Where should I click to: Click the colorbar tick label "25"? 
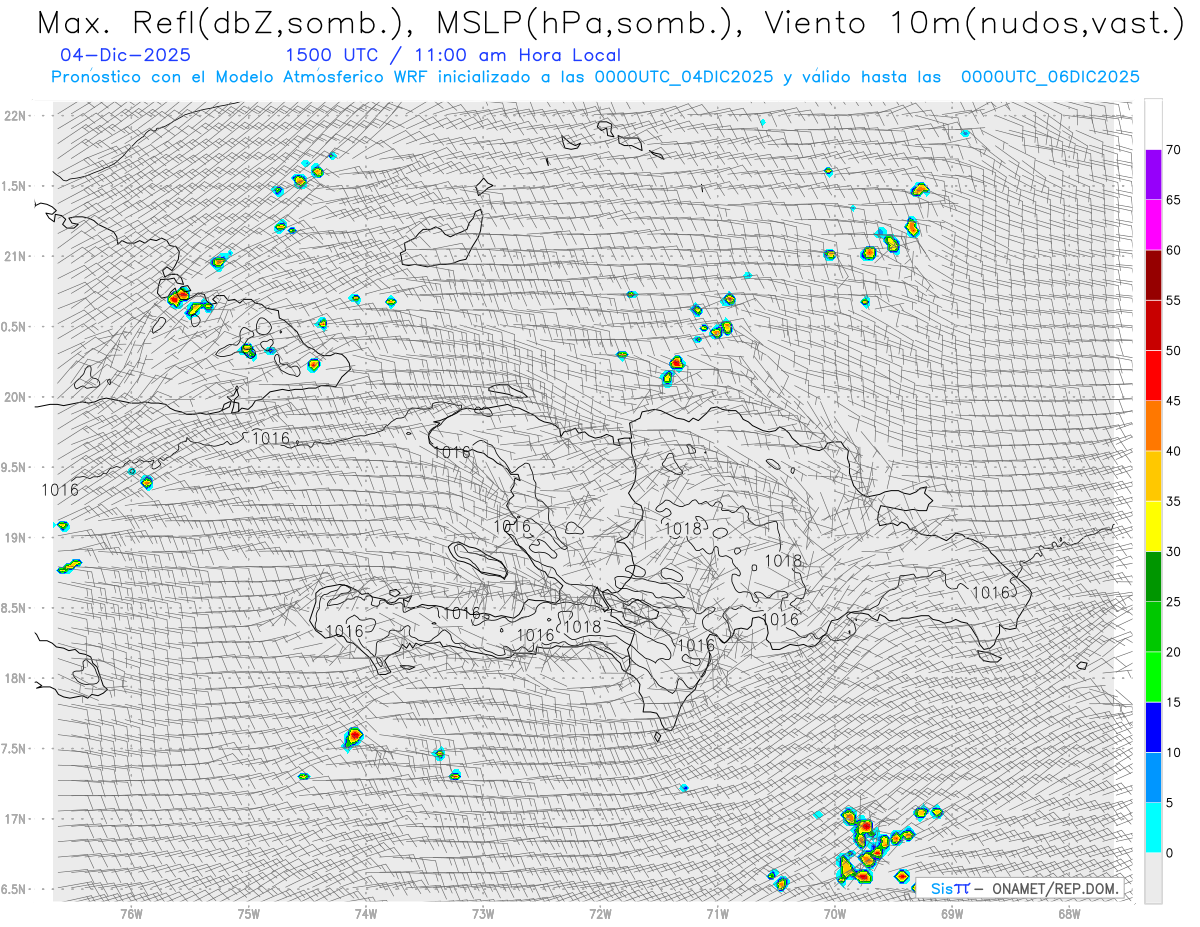pyautogui.click(x=1174, y=601)
